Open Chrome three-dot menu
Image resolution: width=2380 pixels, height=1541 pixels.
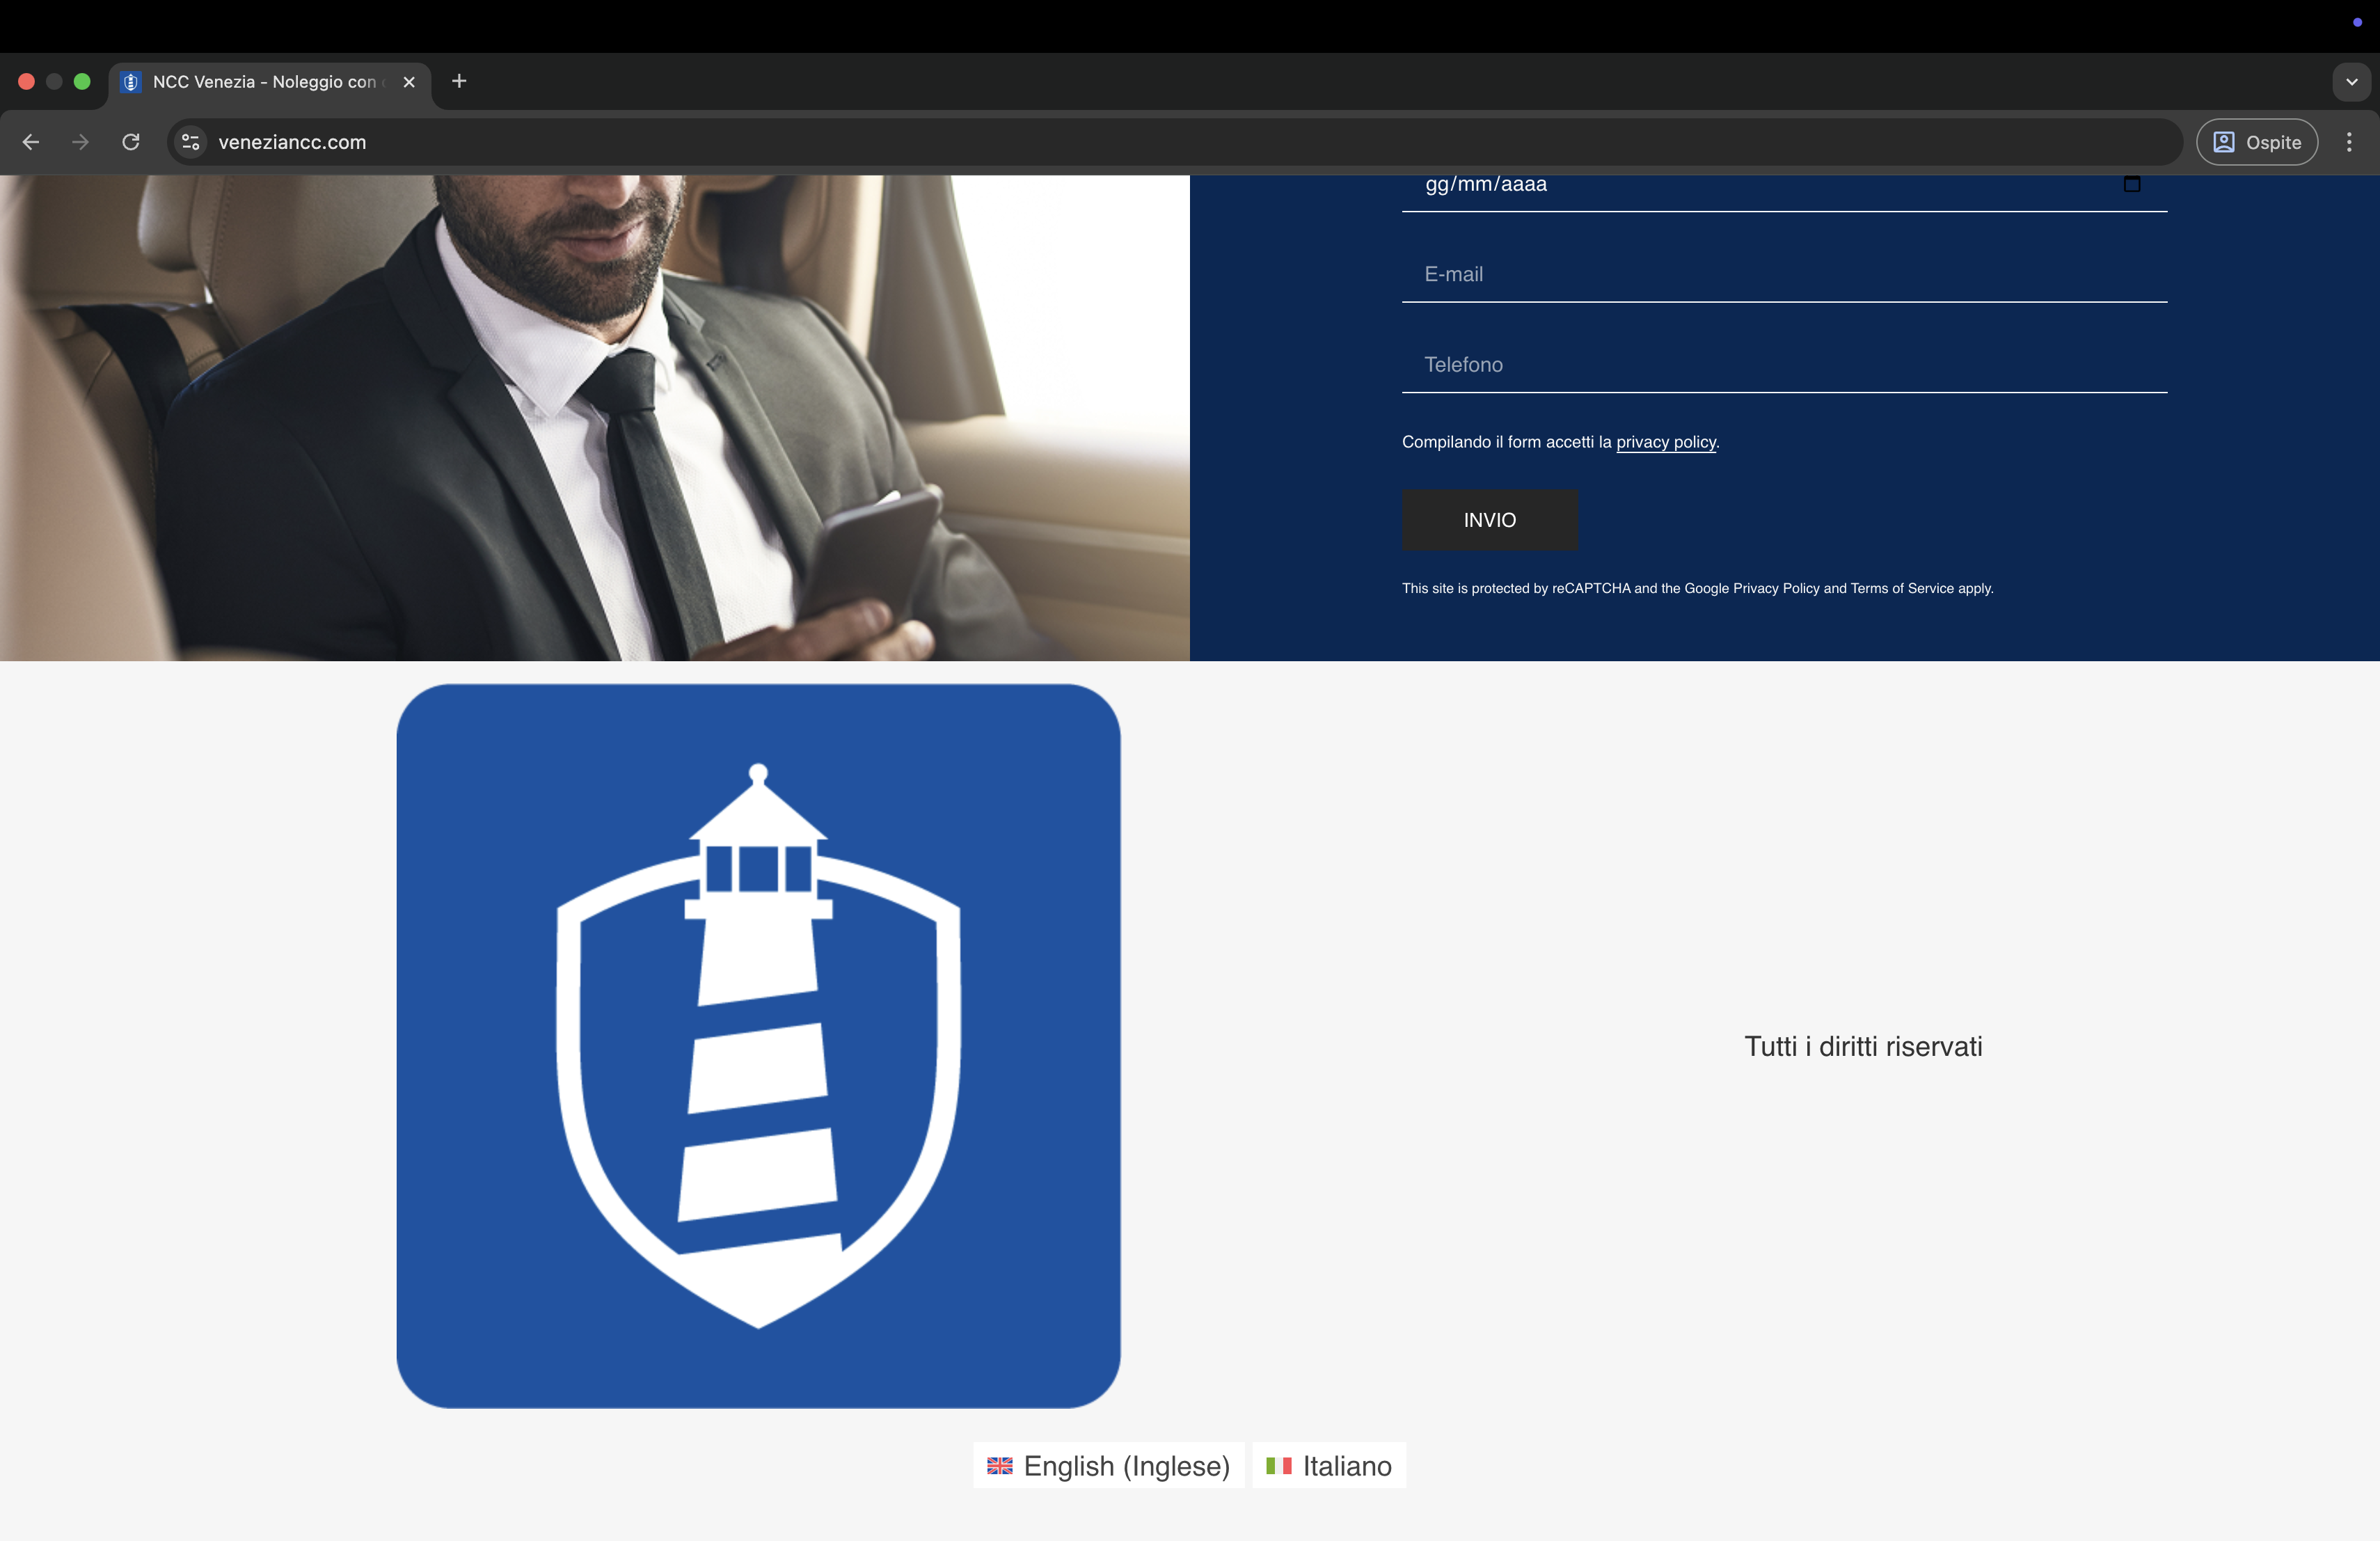[x=2349, y=142]
